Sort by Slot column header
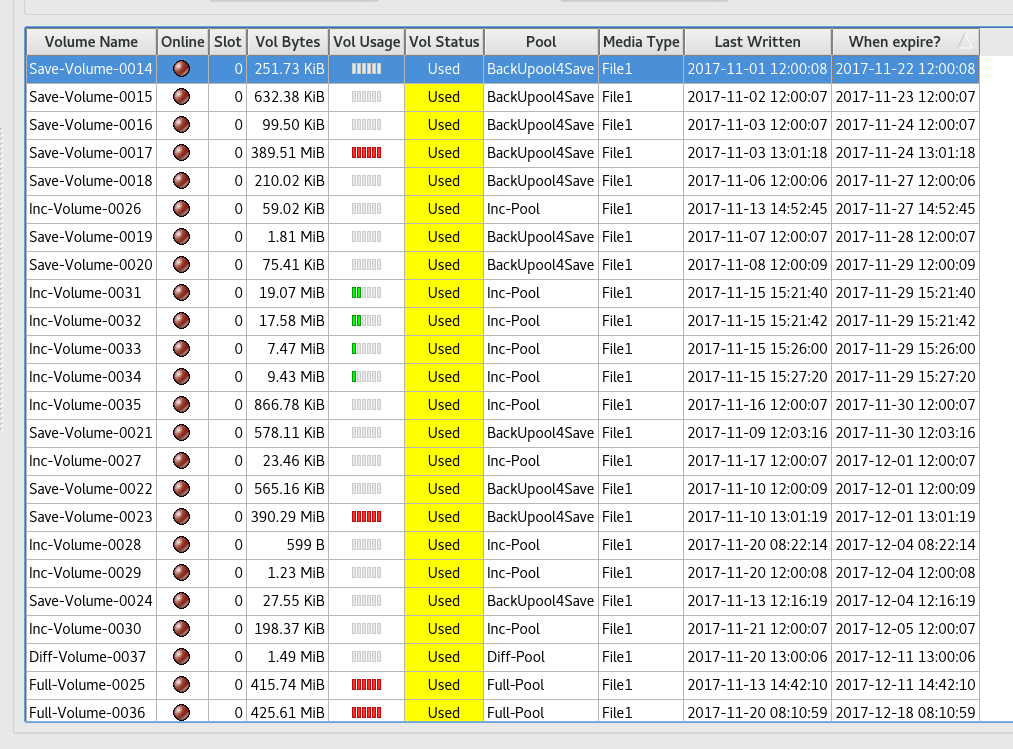Screen dimensions: 1013x749 227,42
